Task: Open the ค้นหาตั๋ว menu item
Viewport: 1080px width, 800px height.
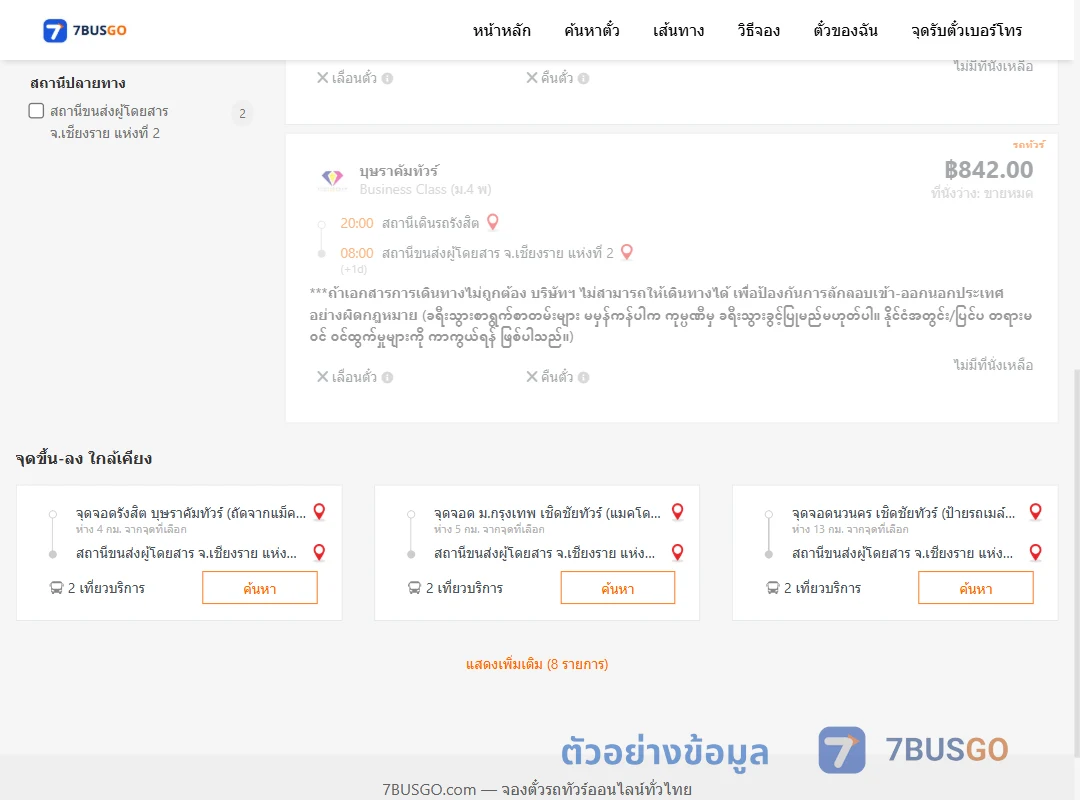Action: click(x=592, y=30)
